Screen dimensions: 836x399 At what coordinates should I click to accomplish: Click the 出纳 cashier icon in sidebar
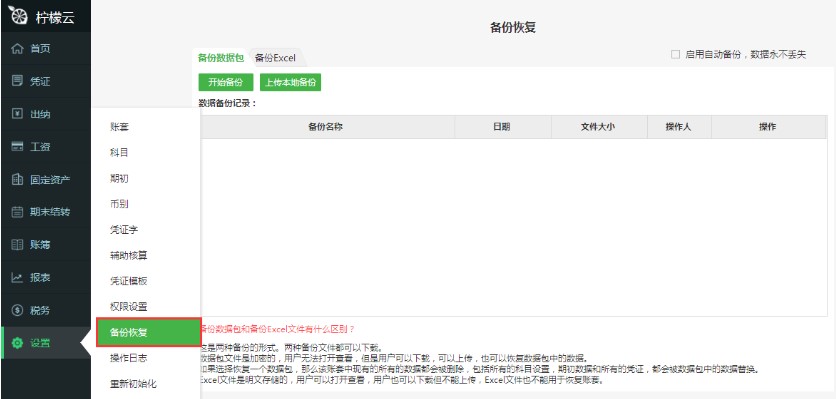(x=17, y=114)
